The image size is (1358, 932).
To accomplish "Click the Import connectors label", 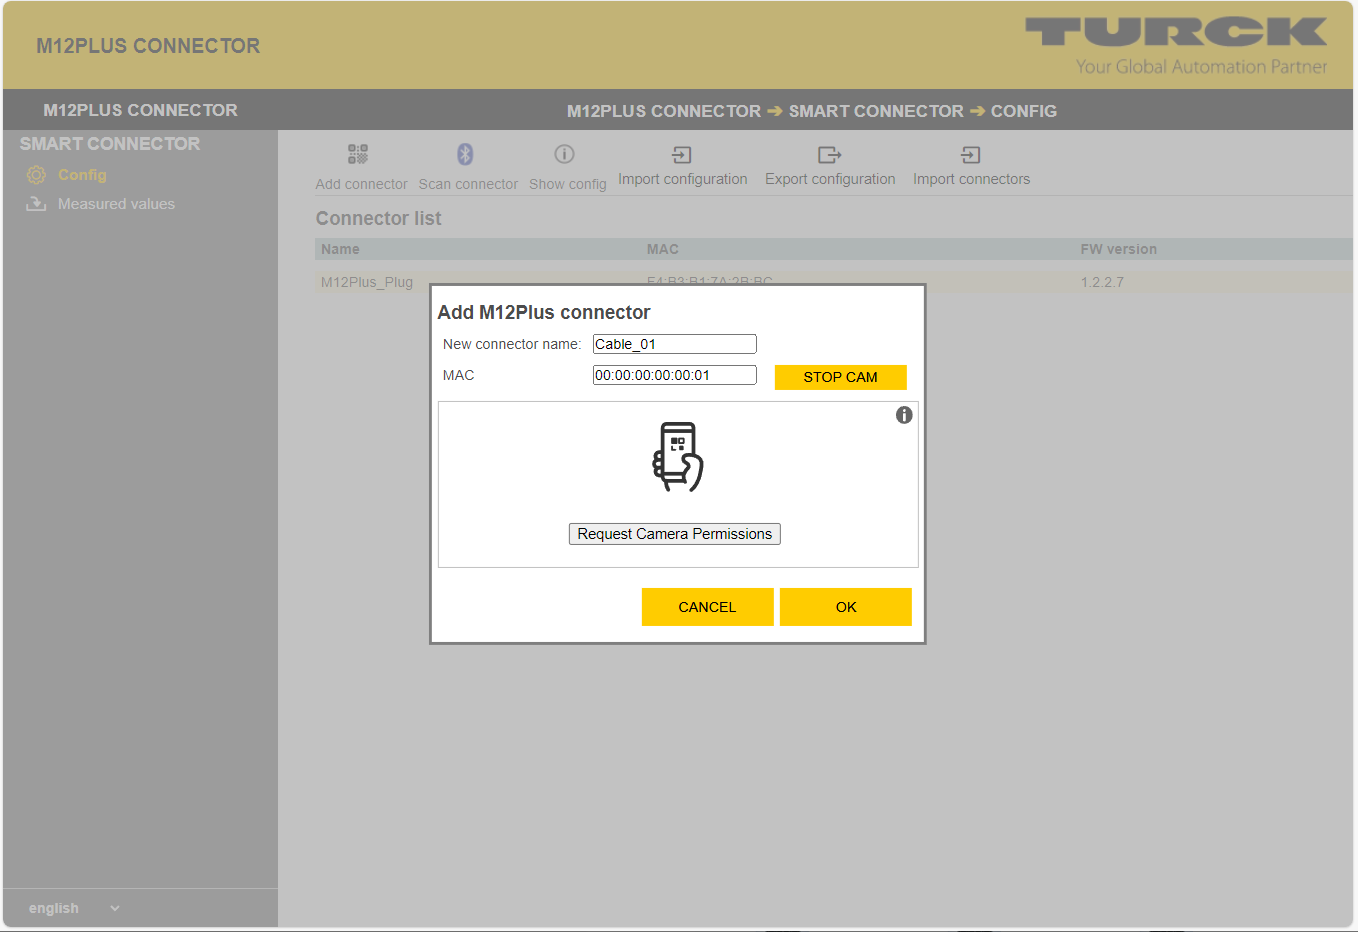I will coord(971,179).
